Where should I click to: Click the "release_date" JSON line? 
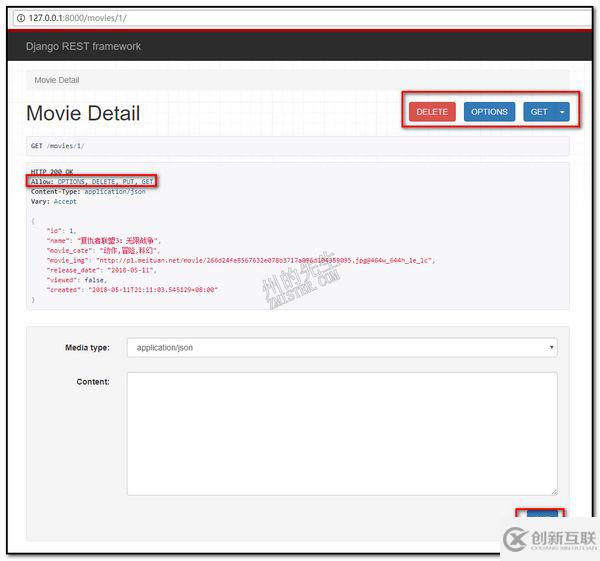(x=101, y=270)
